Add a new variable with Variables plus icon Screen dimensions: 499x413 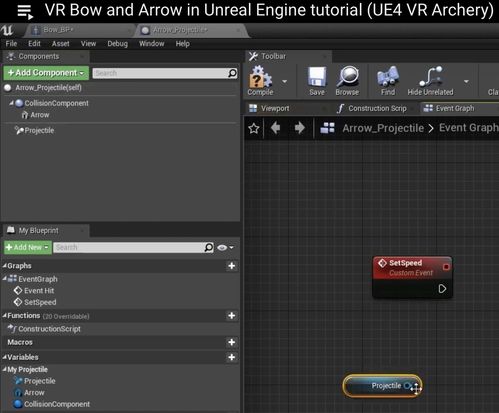[232, 357]
